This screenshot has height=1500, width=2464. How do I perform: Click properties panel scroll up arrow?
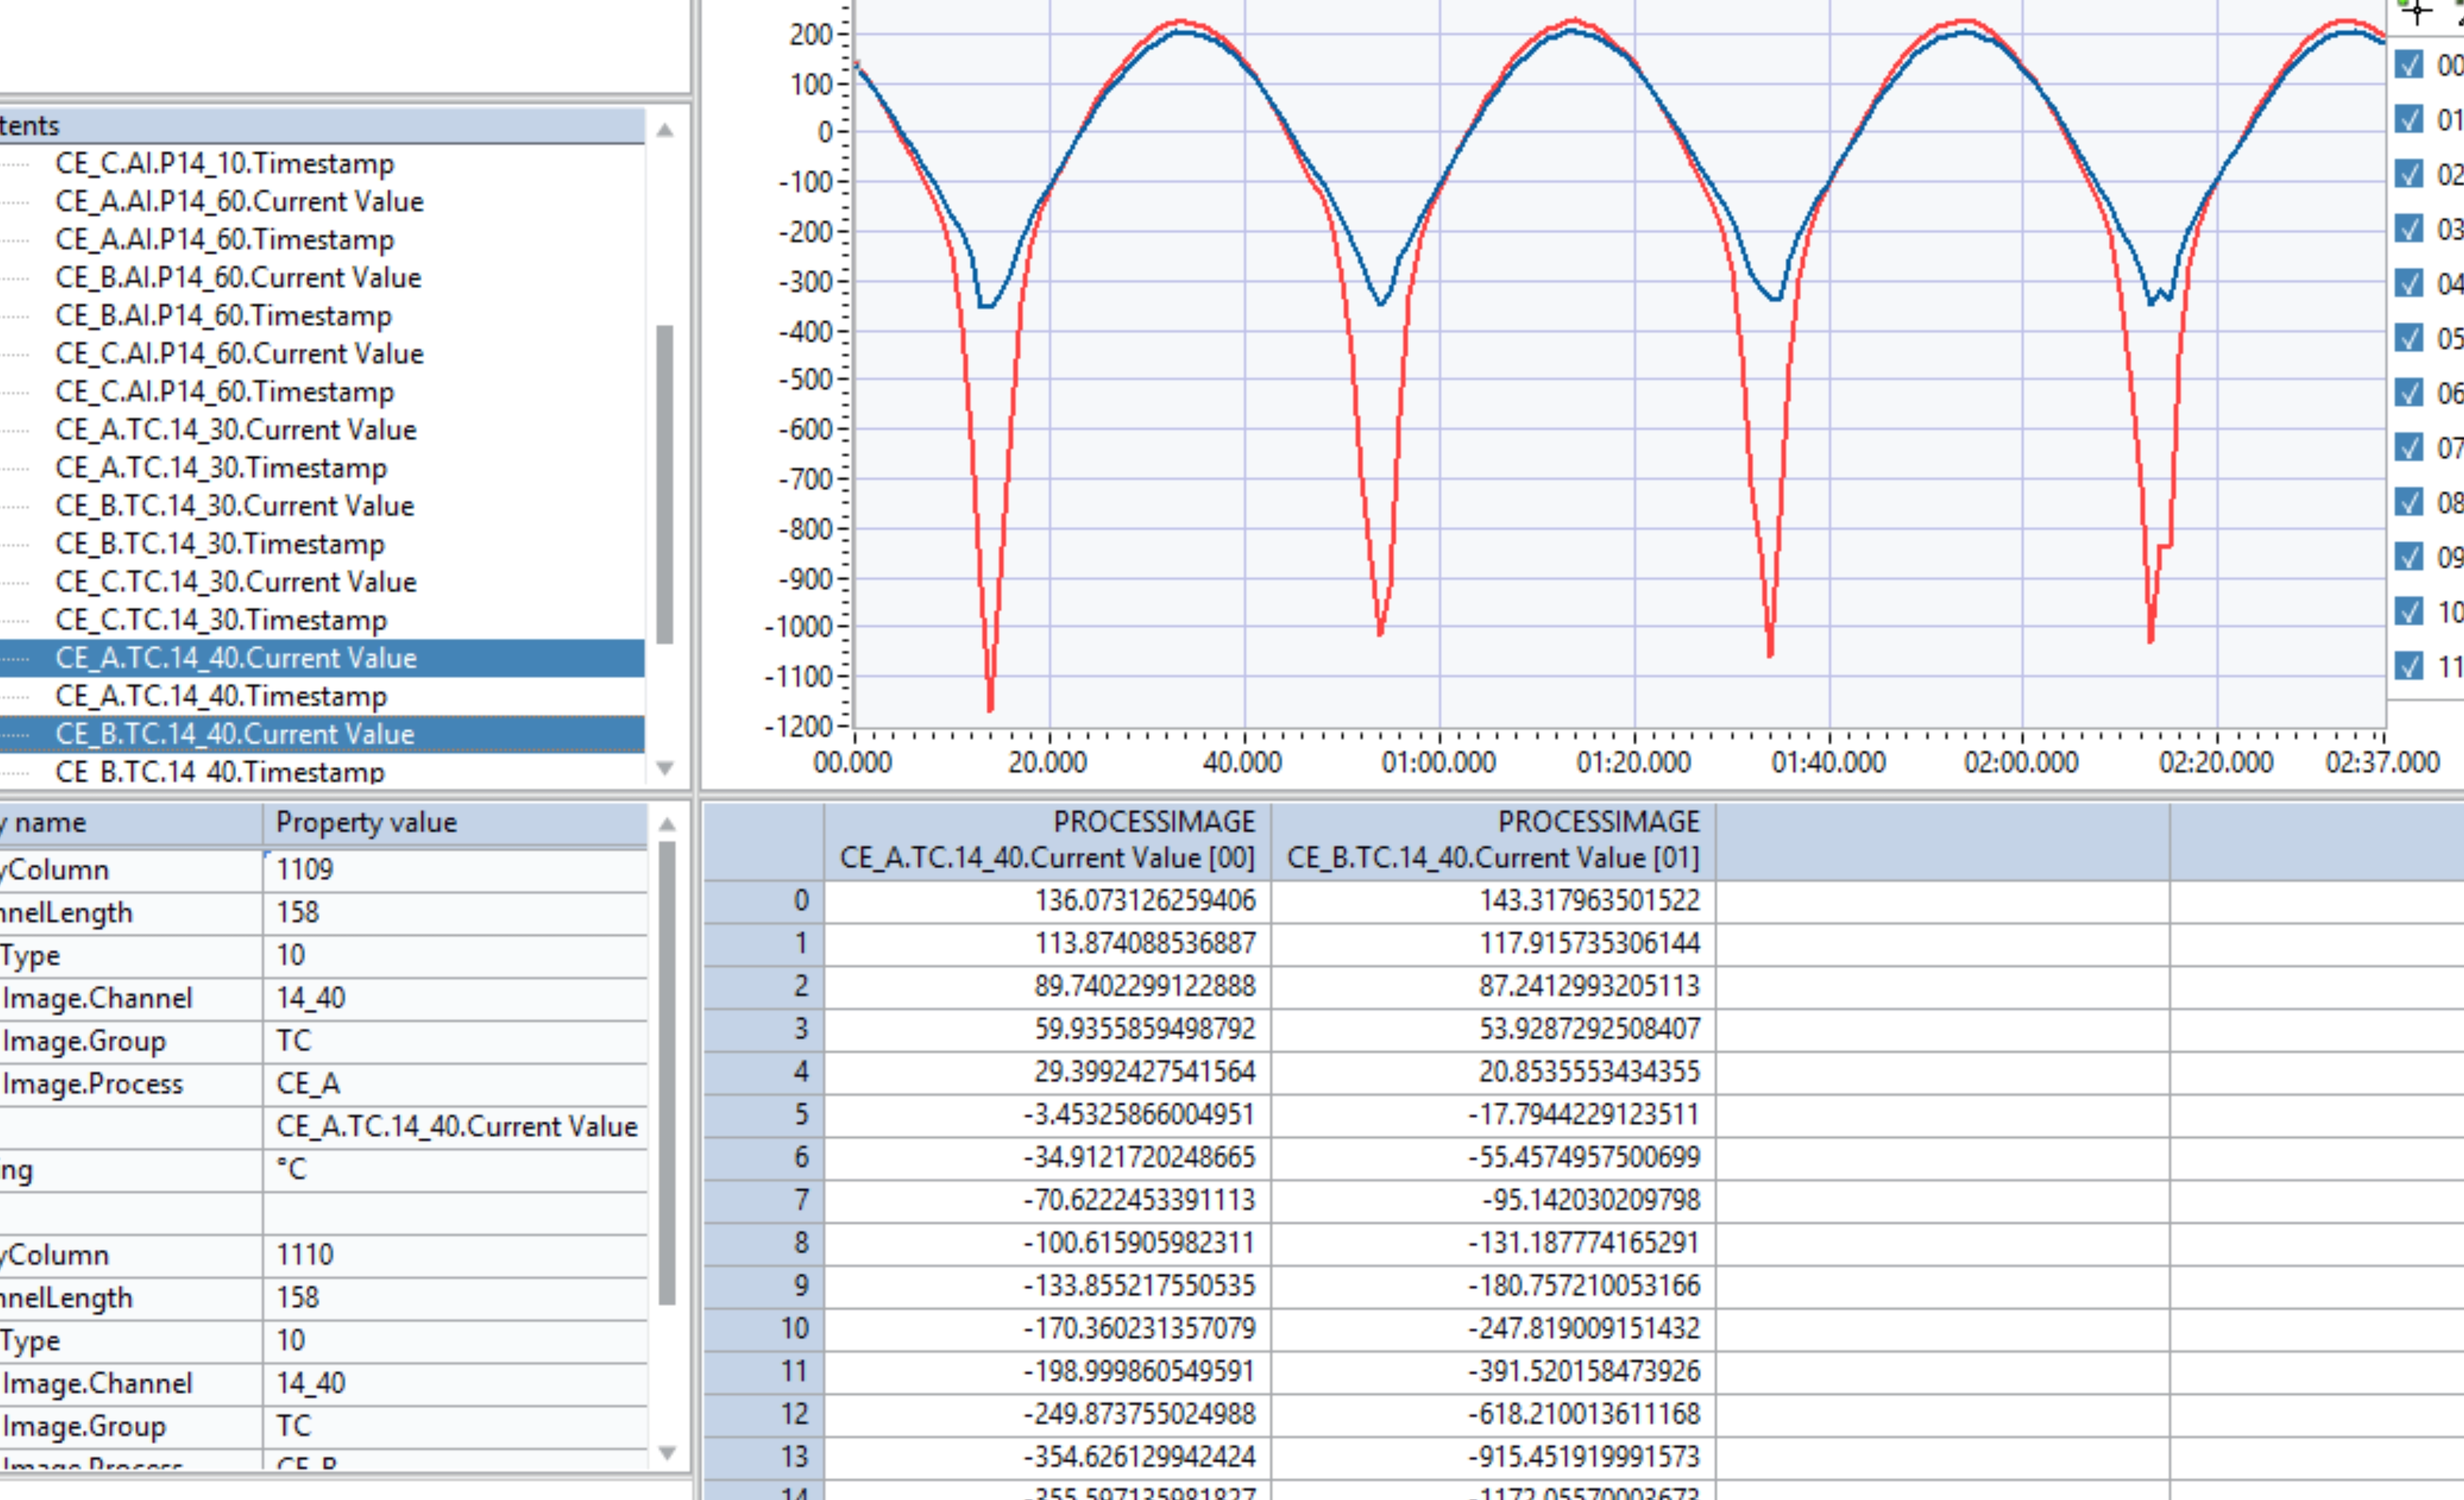point(667,825)
